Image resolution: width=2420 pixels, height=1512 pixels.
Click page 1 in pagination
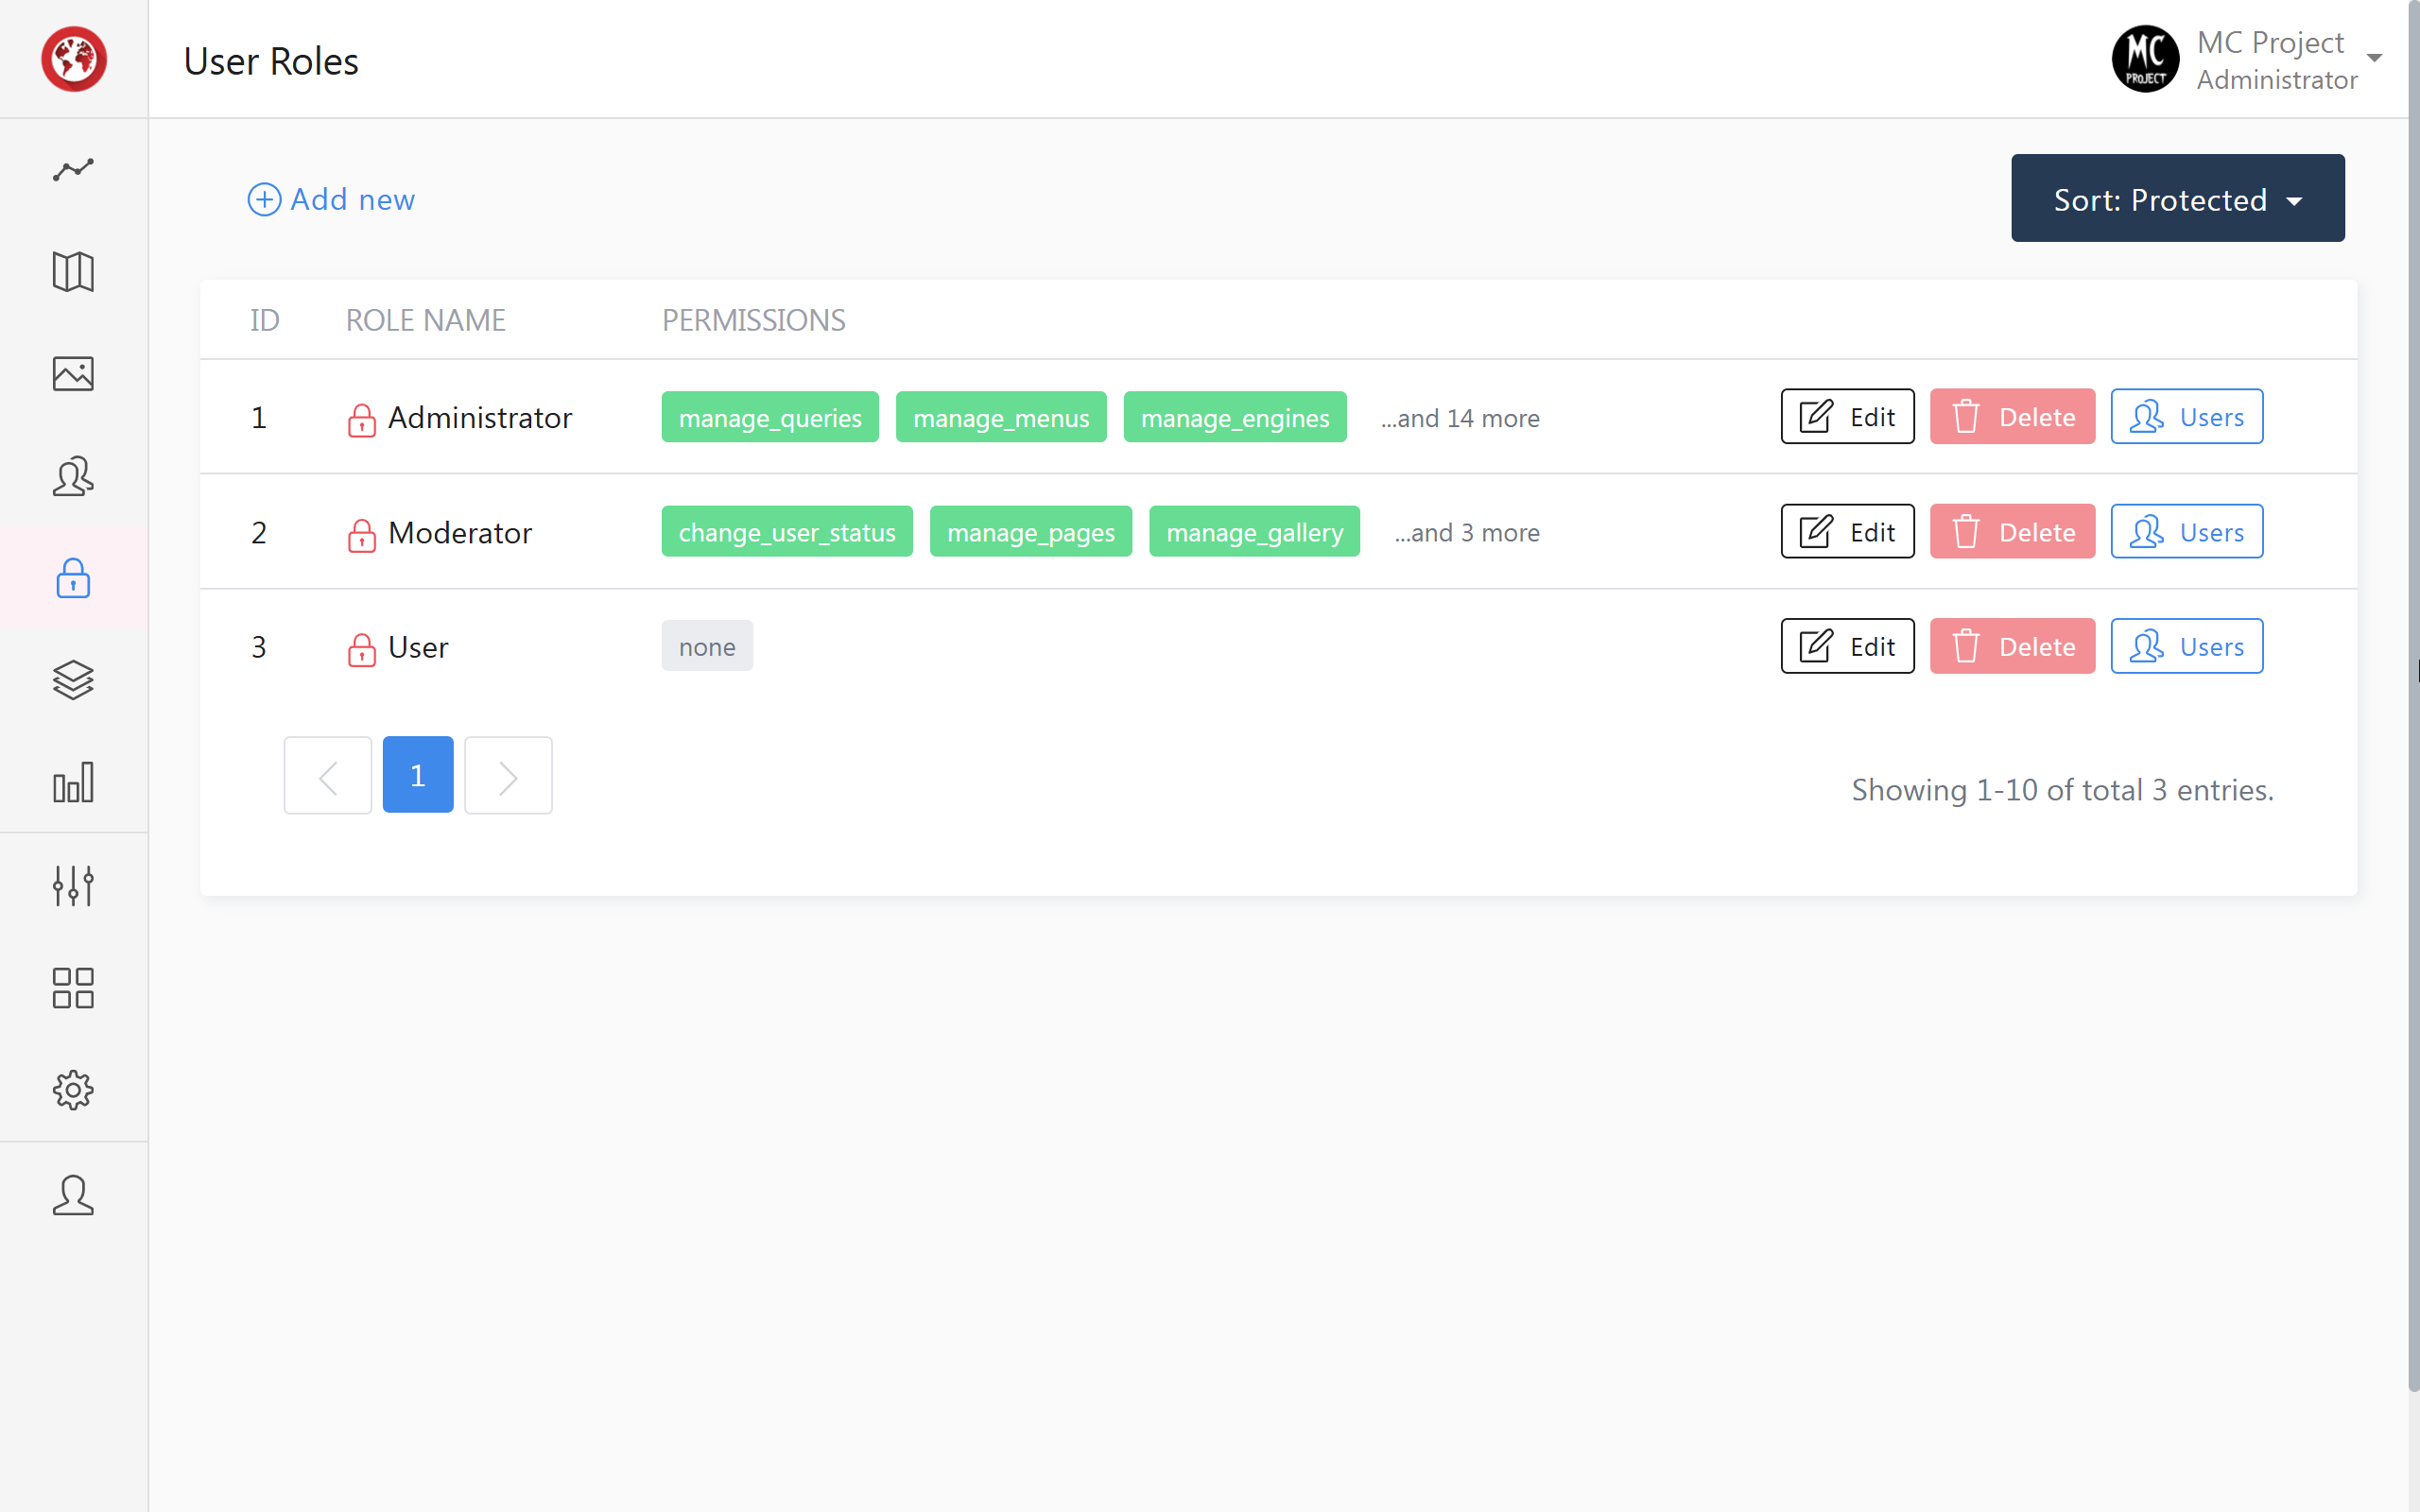pos(418,774)
